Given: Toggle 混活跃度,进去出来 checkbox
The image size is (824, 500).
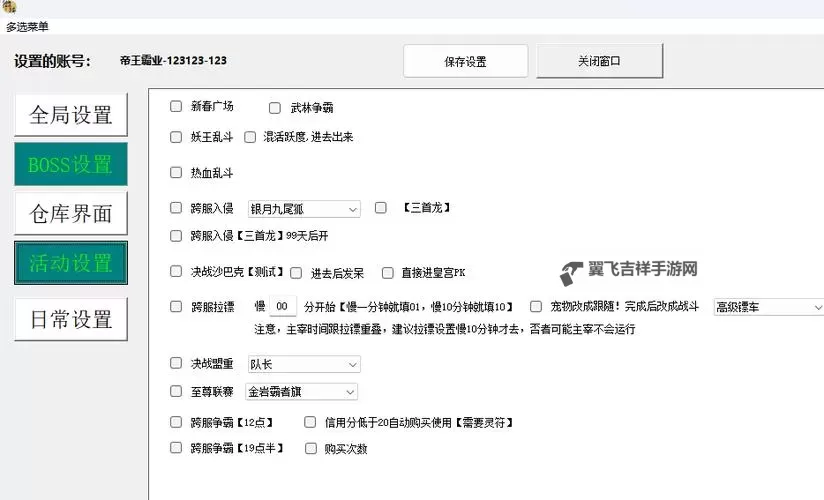Looking at the screenshot, I should point(250,137).
